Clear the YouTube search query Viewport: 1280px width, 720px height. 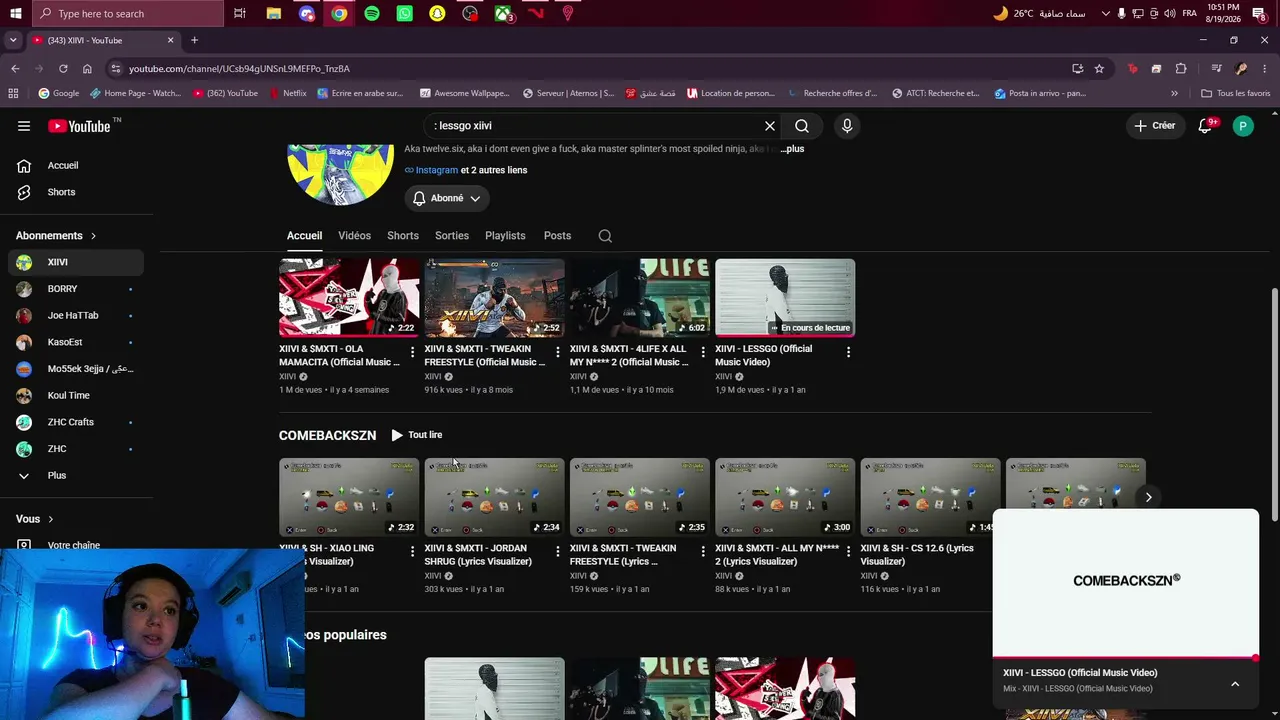pos(770,126)
